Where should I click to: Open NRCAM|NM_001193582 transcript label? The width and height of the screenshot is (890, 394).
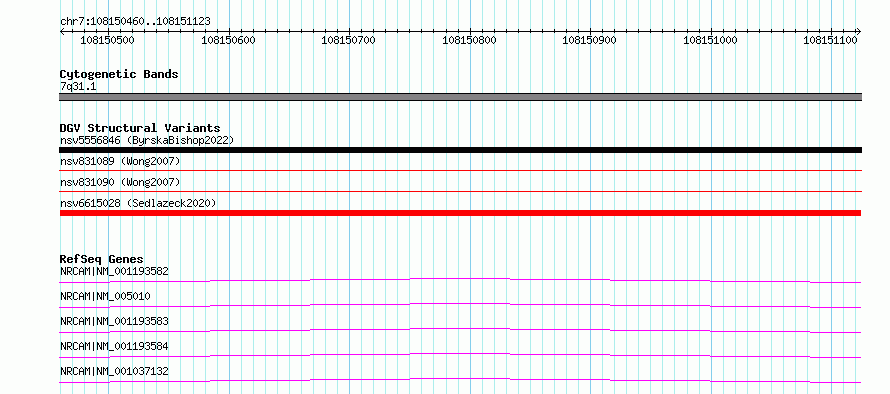coord(114,271)
